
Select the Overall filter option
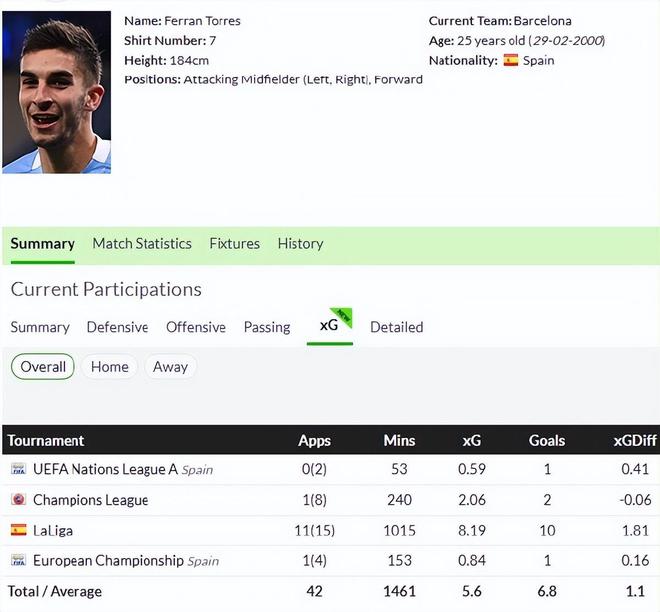point(43,367)
